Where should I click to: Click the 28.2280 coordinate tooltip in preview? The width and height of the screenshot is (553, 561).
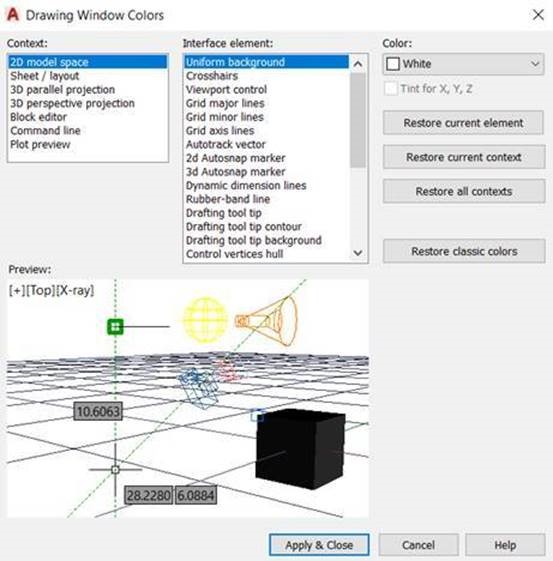148,495
